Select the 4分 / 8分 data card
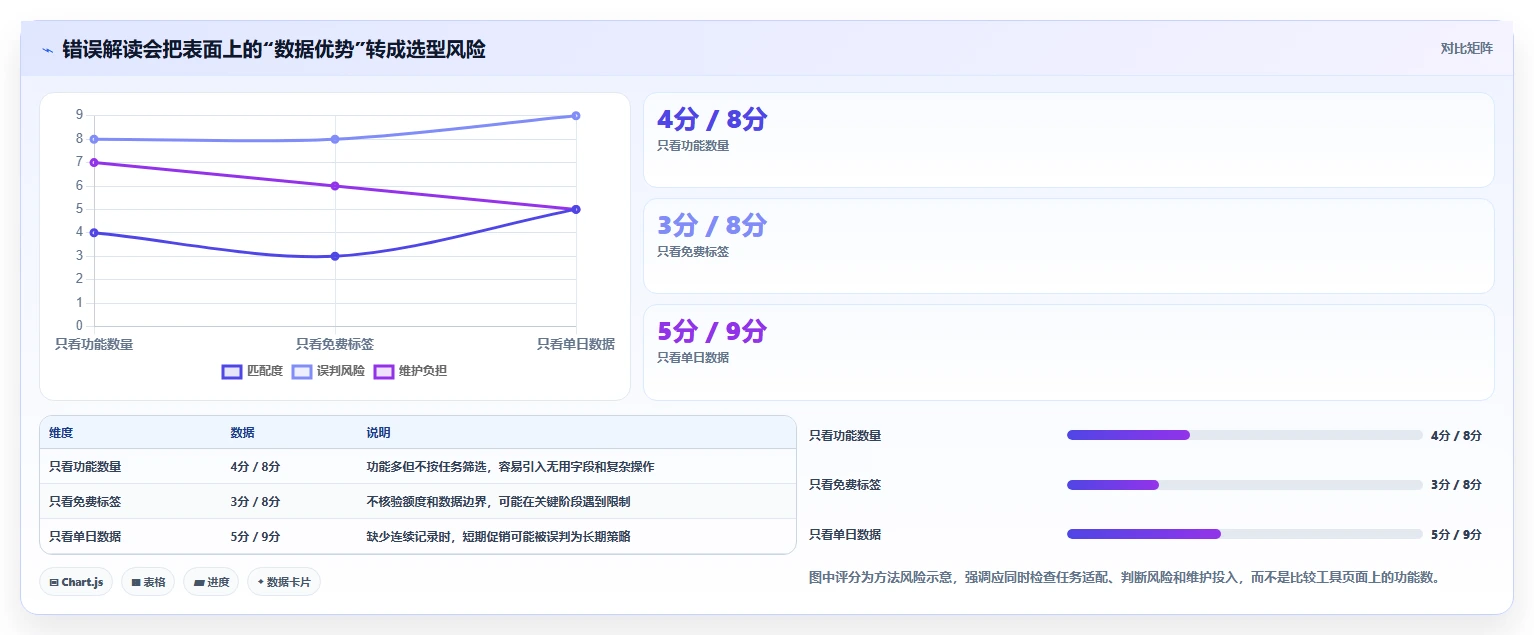Screen dimensions: 1534x635 (1068, 140)
